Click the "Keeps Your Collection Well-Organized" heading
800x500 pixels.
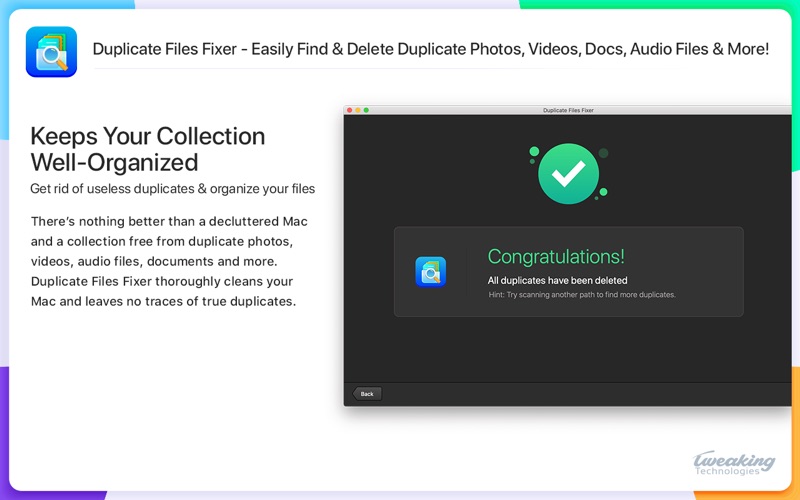147,149
